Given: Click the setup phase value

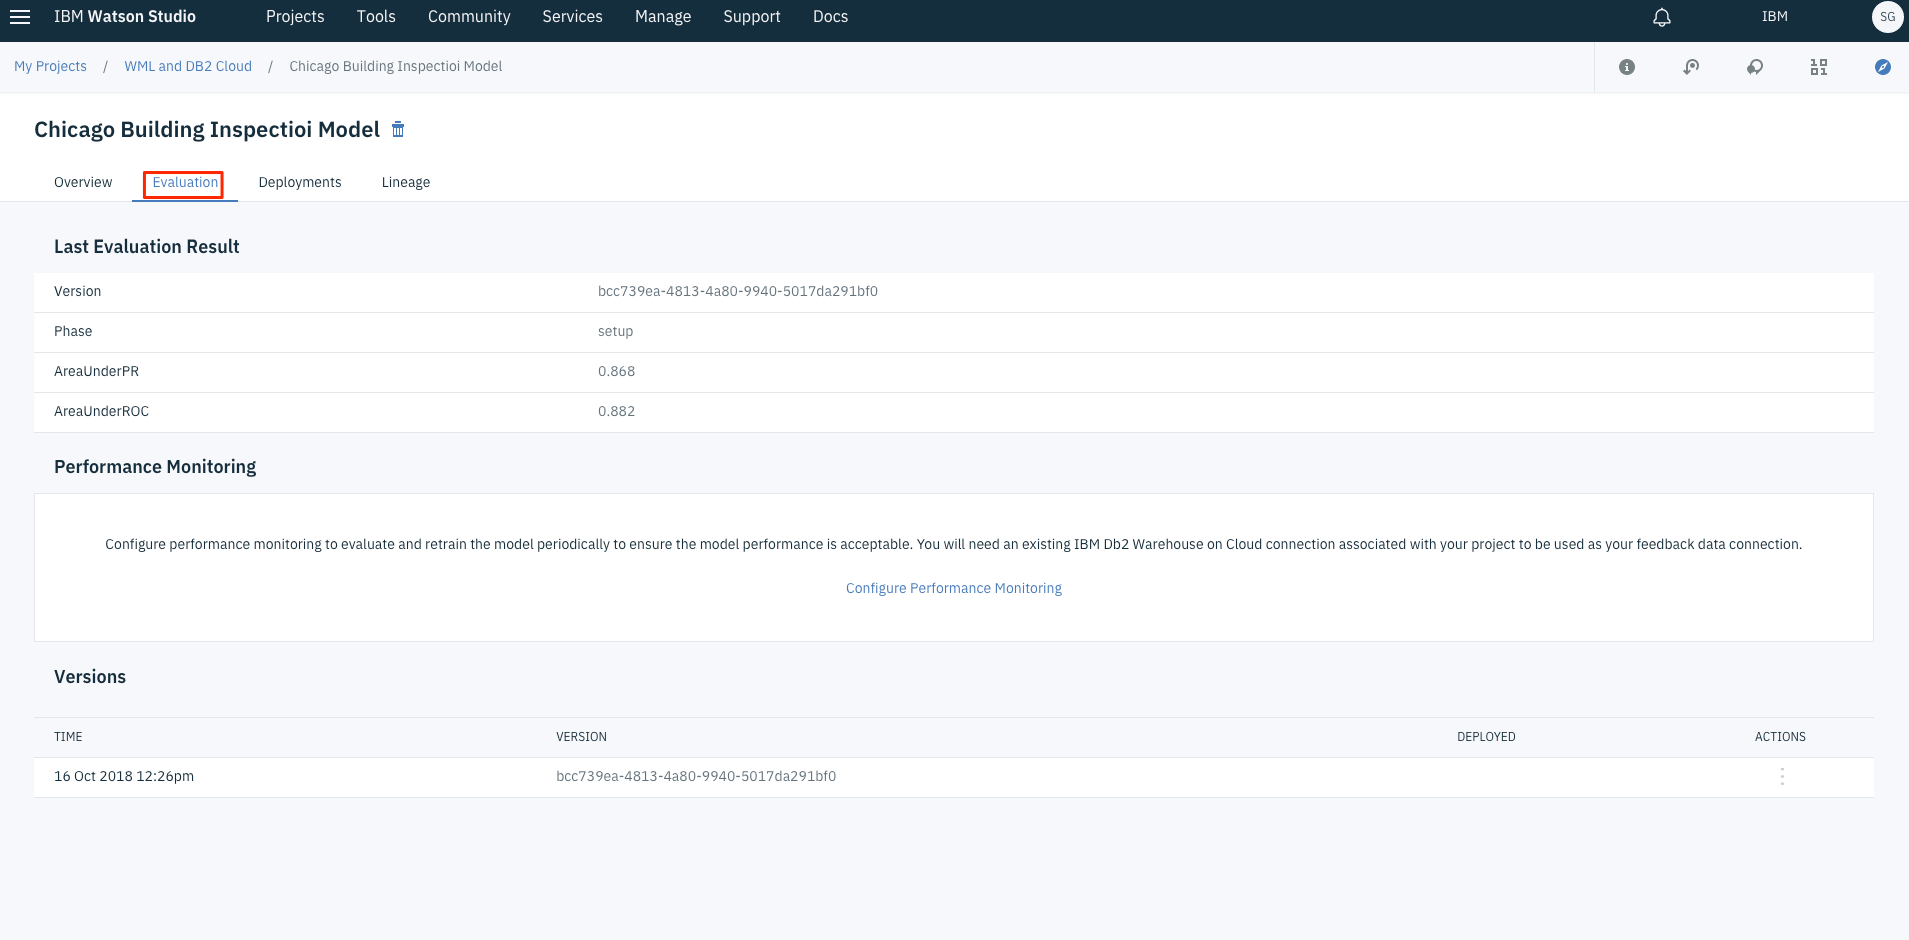Looking at the screenshot, I should point(615,331).
